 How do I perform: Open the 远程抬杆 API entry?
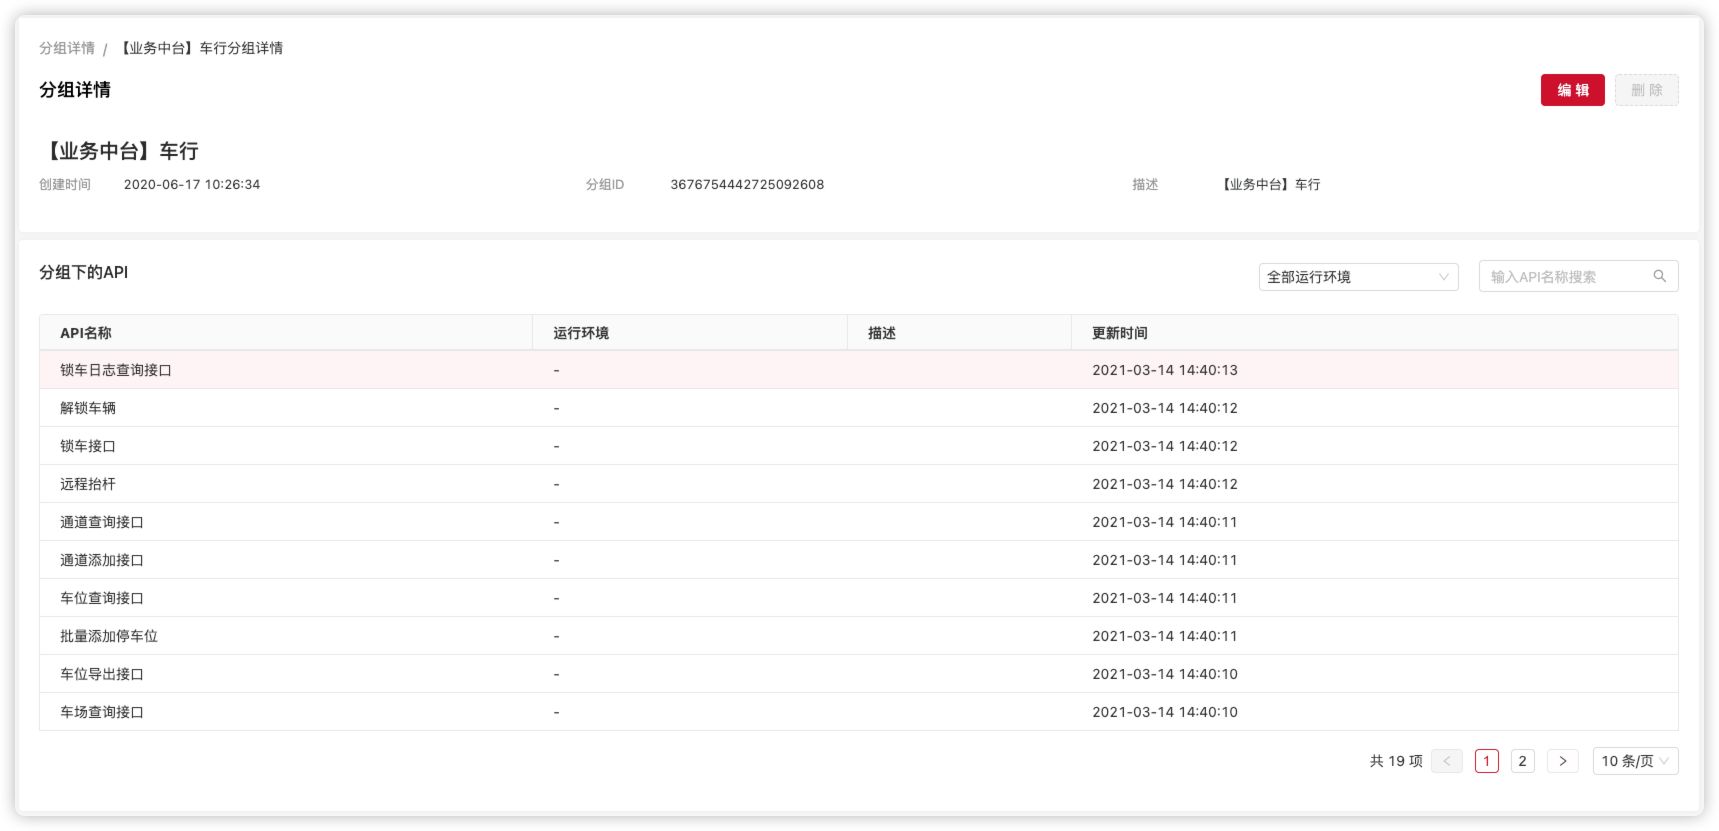click(88, 484)
